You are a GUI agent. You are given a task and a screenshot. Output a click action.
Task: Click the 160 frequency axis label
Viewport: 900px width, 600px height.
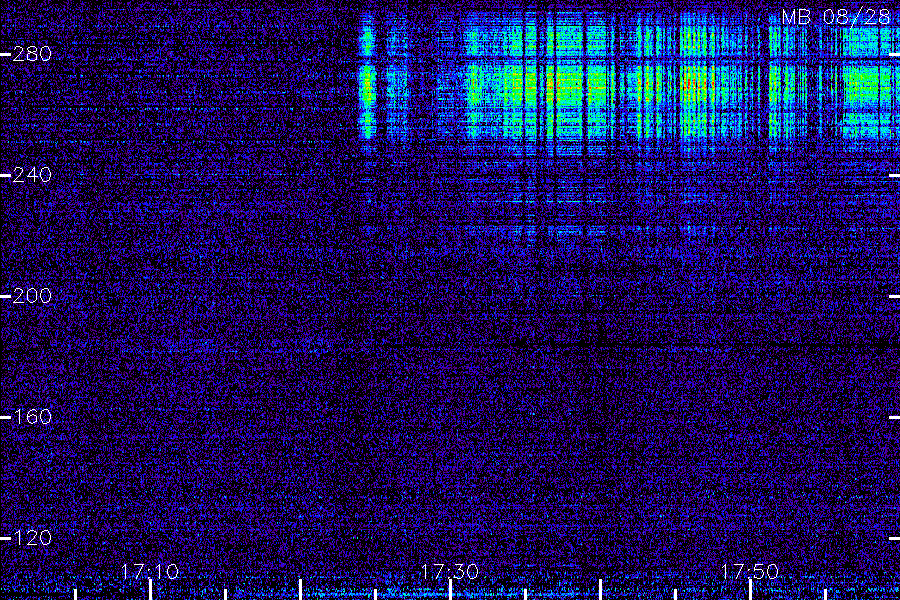click(x=32, y=416)
